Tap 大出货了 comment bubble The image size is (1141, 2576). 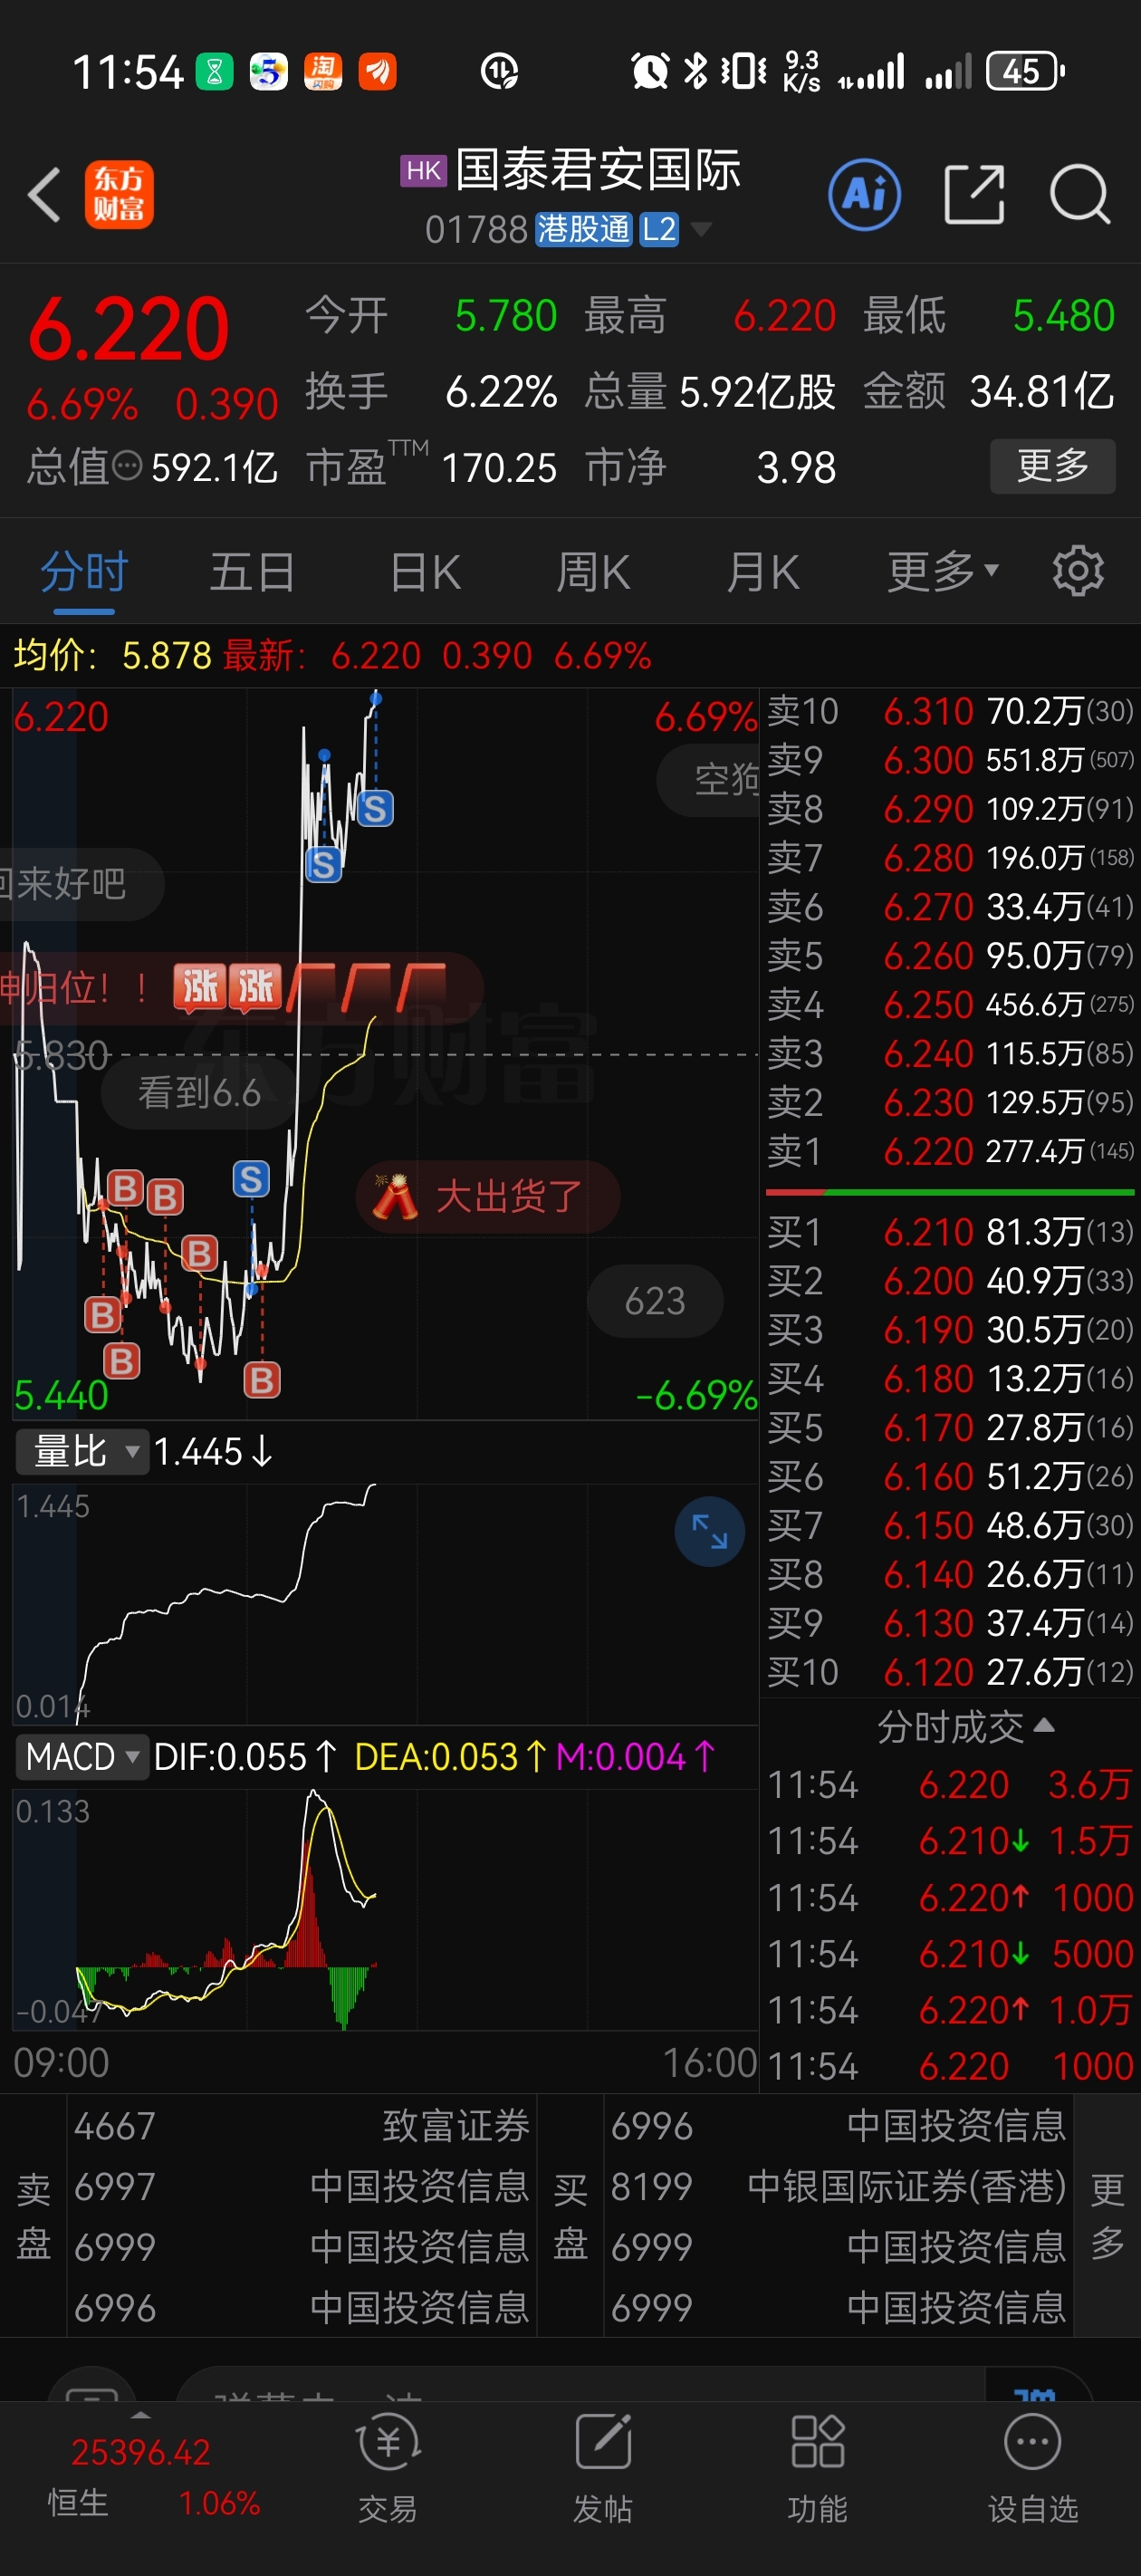point(488,1196)
